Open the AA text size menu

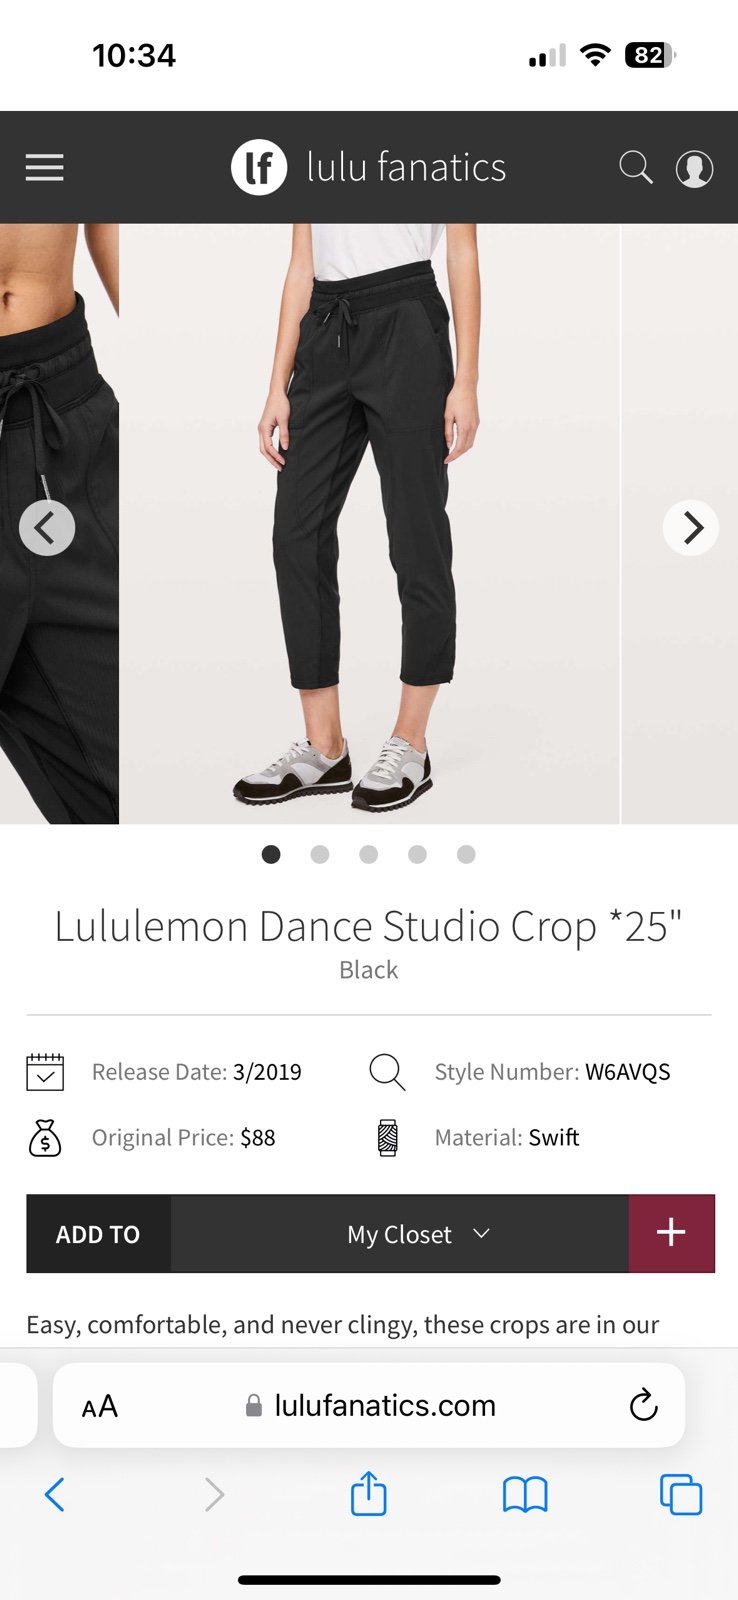point(100,1406)
